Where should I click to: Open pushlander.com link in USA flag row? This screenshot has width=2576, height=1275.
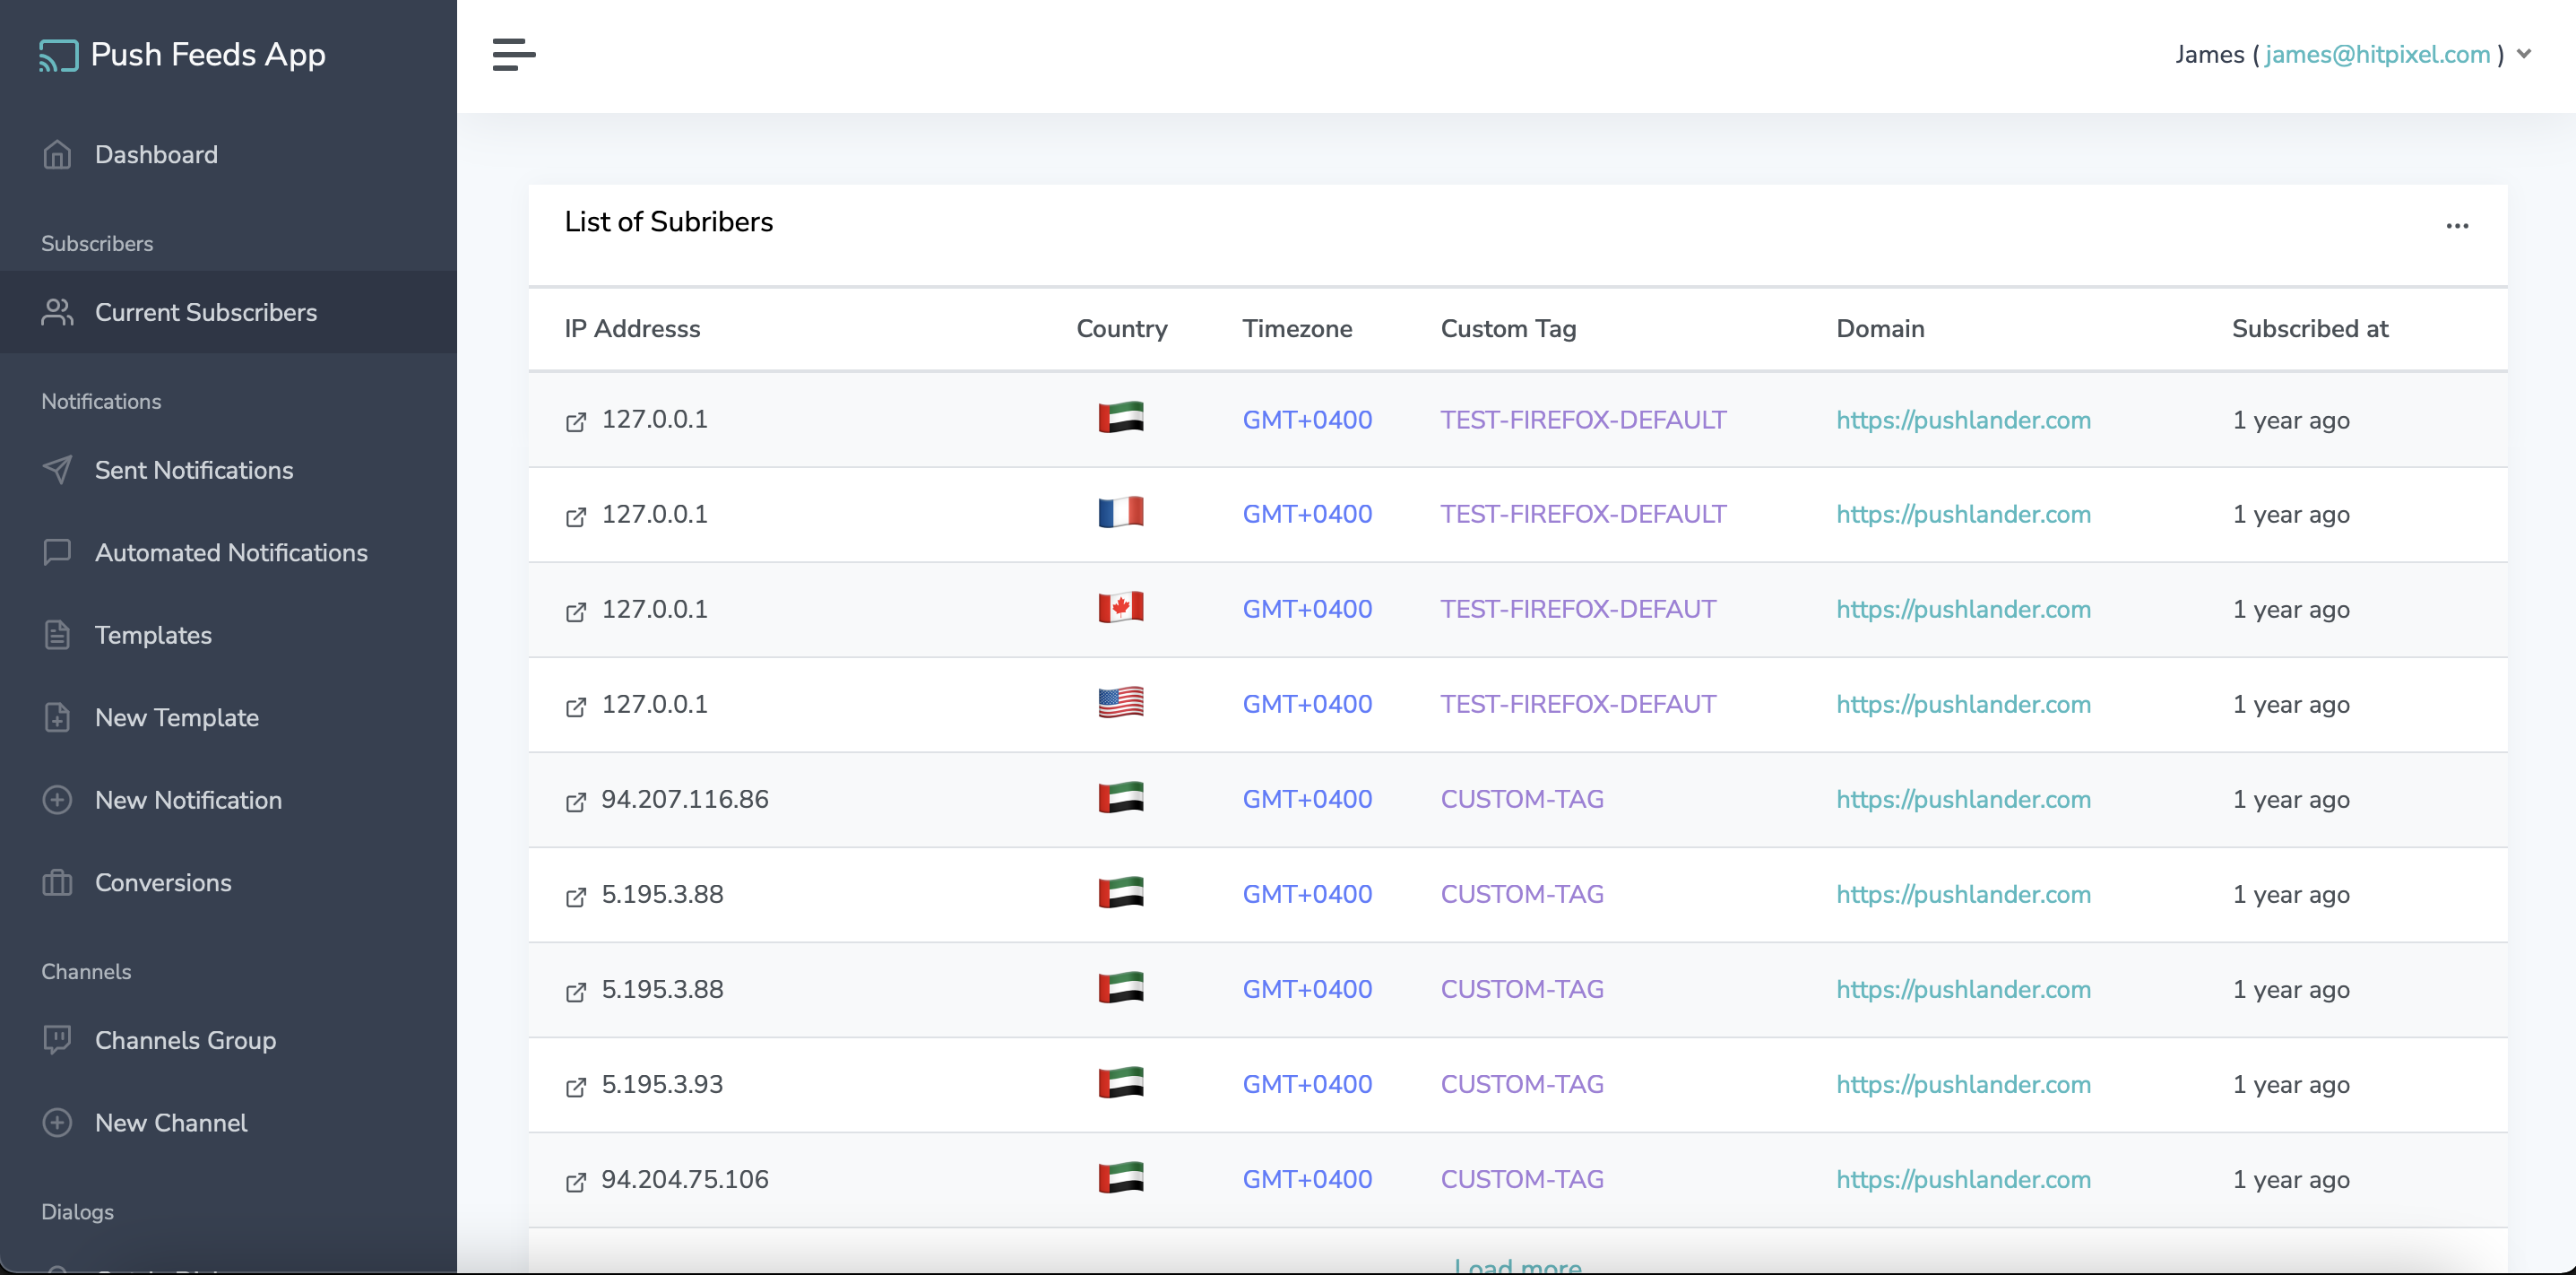(1963, 704)
